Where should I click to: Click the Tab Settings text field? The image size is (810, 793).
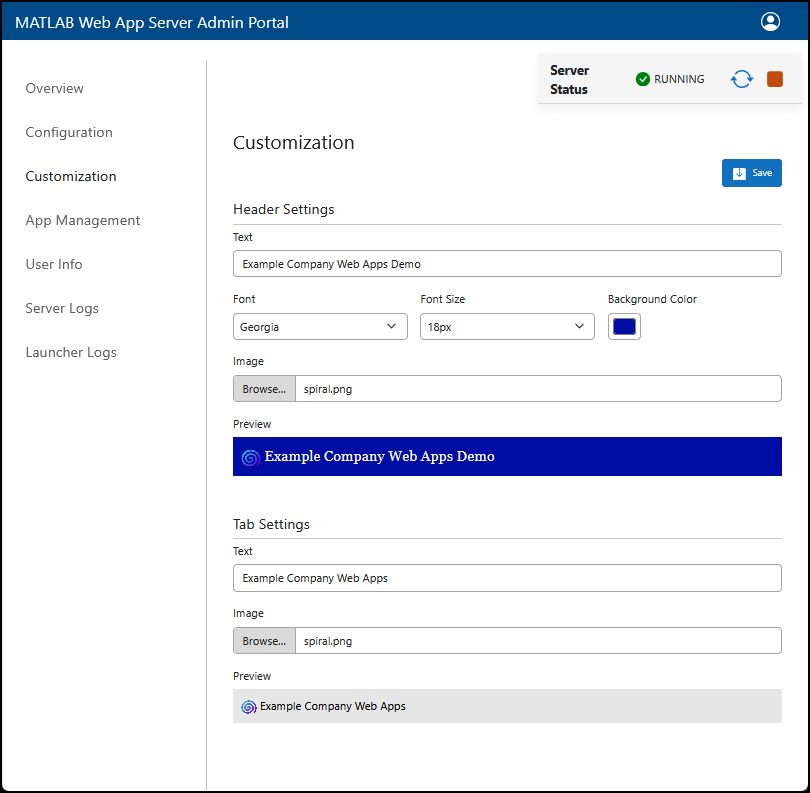click(x=507, y=577)
